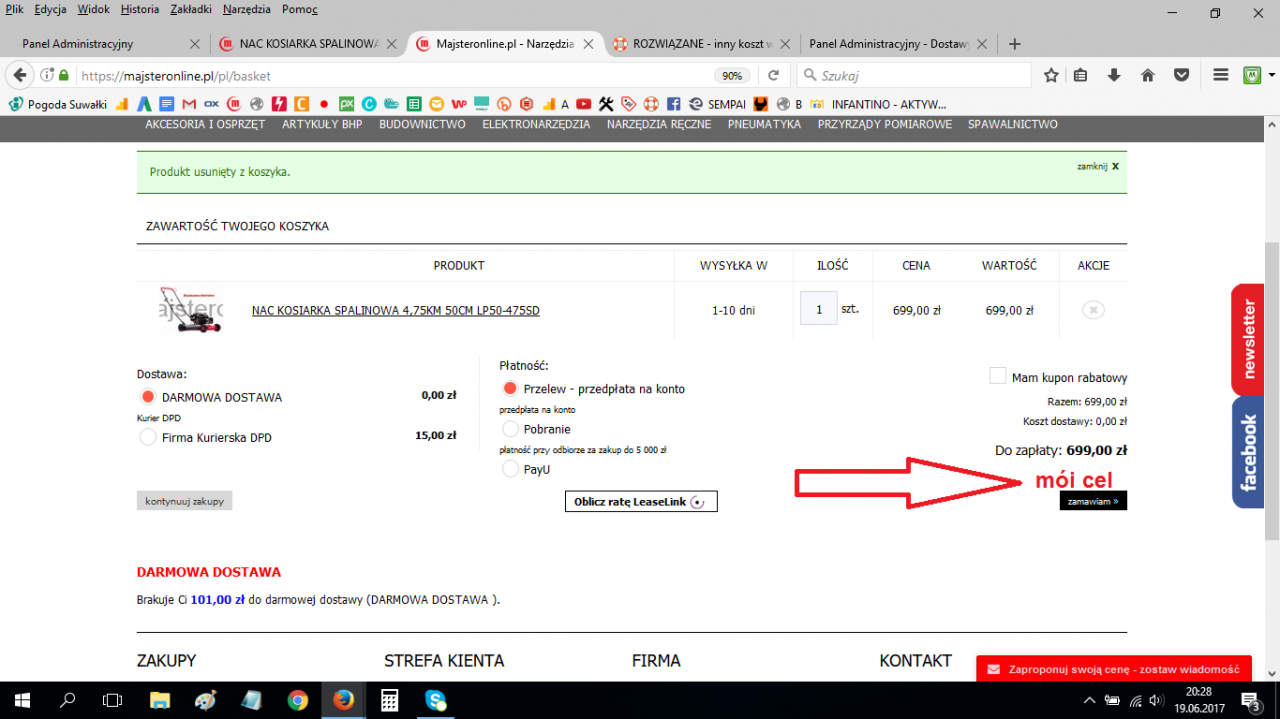Open the Zakładki menu

click(x=190, y=10)
